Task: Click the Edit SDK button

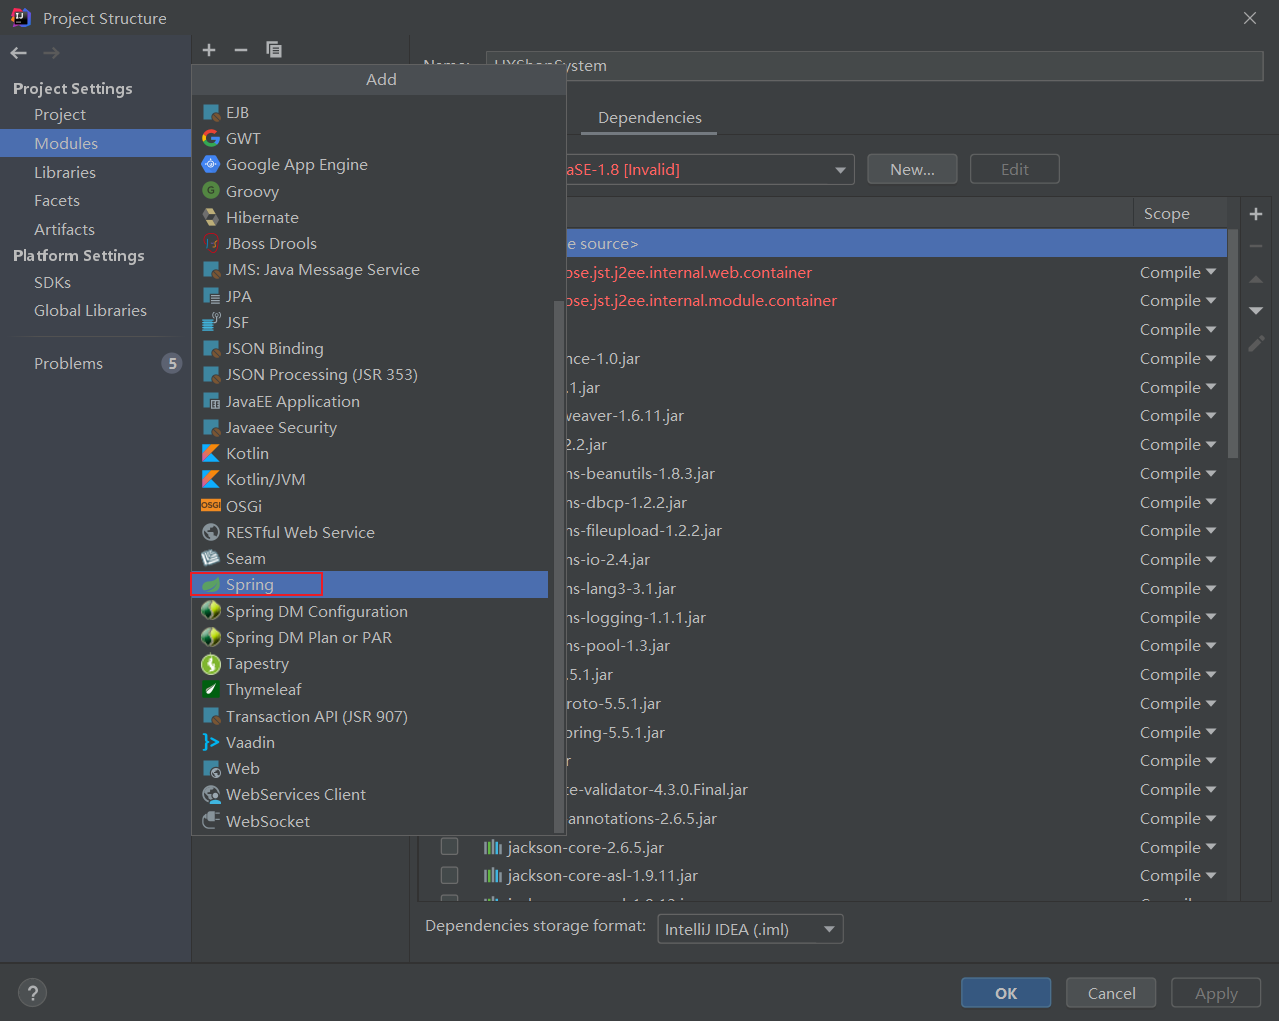Action: point(1015,169)
